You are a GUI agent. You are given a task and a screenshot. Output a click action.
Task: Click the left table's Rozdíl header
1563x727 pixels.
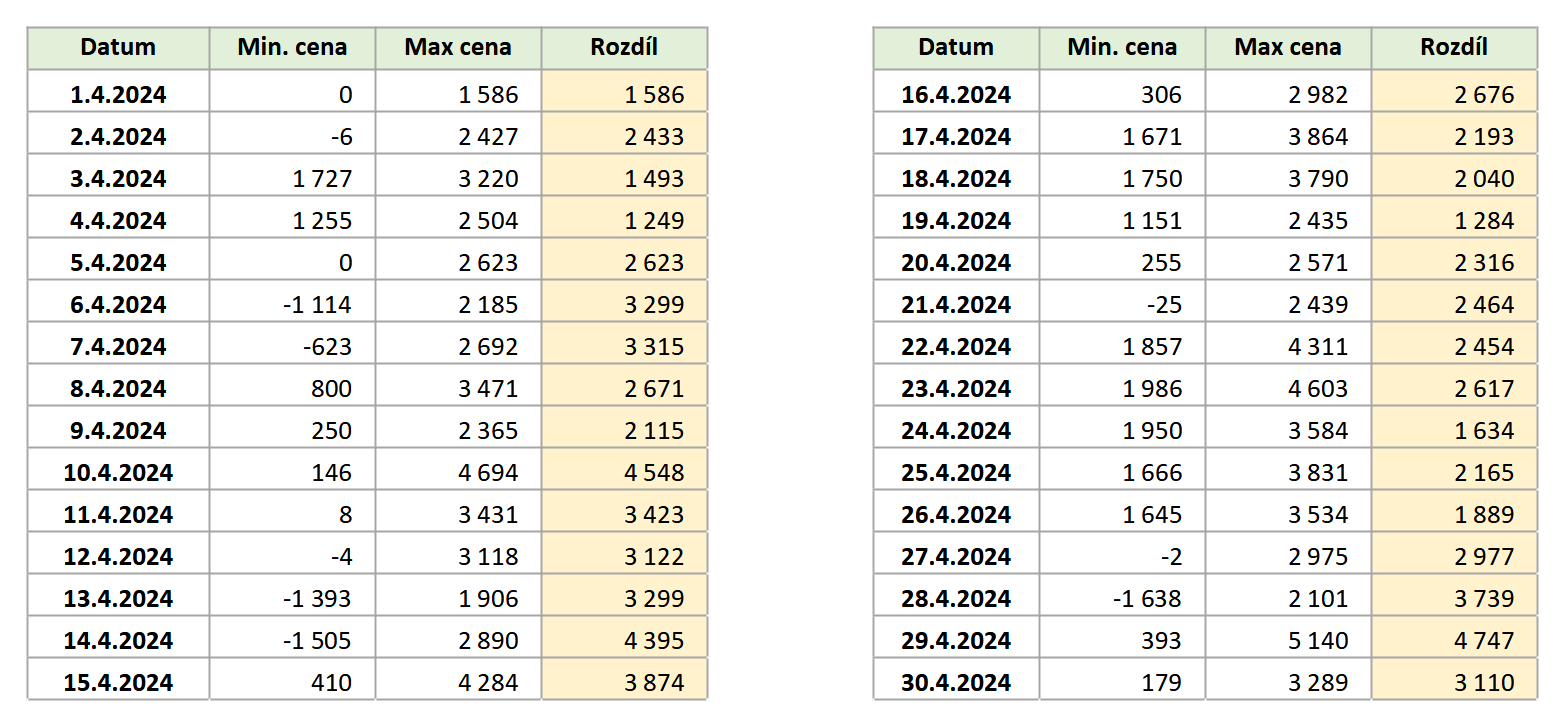pos(624,47)
